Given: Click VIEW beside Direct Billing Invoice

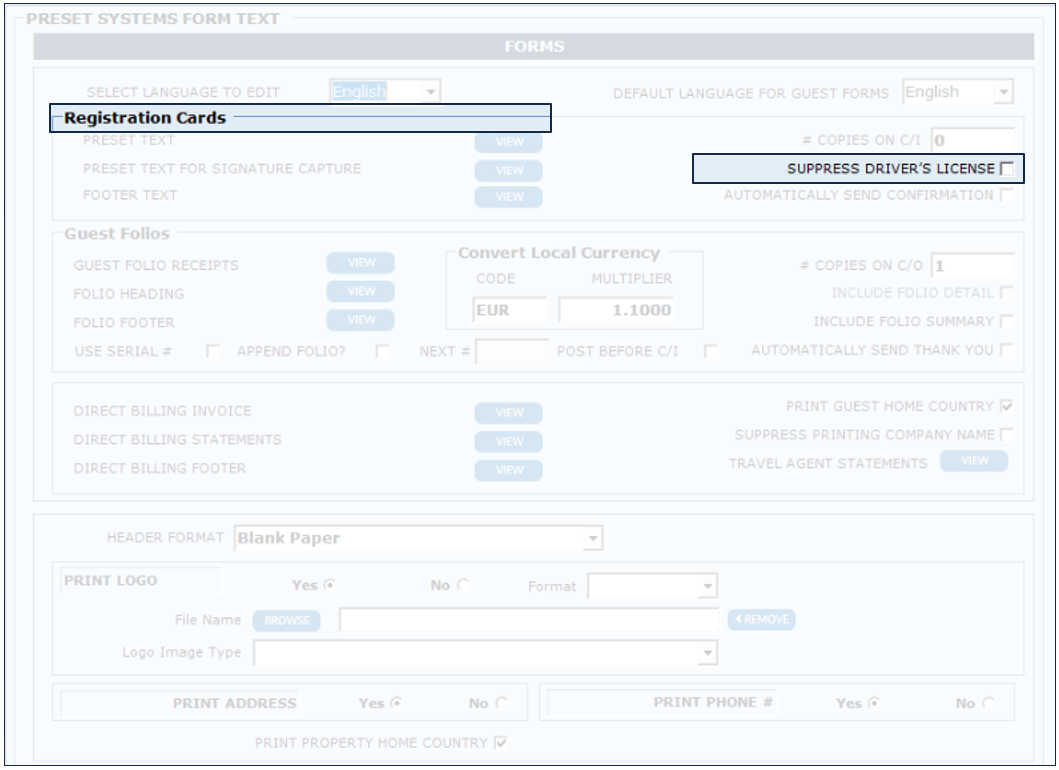Looking at the screenshot, I should 508,413.
